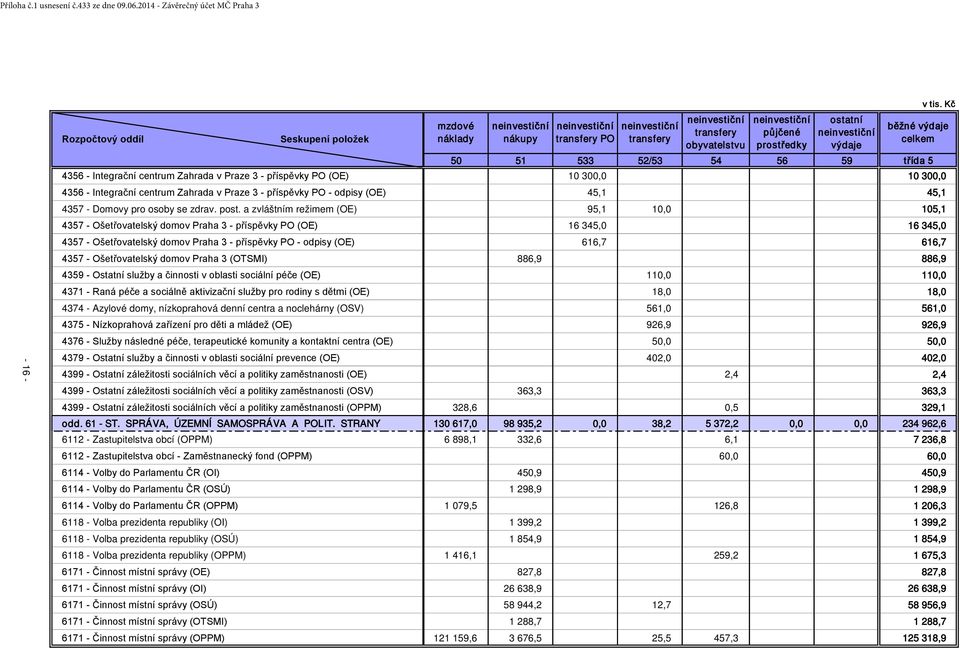The image size is (960, 648).
Task: Click total '125 318,9' in celkem column
Action: pyautogui.click(x=924, y=638)
